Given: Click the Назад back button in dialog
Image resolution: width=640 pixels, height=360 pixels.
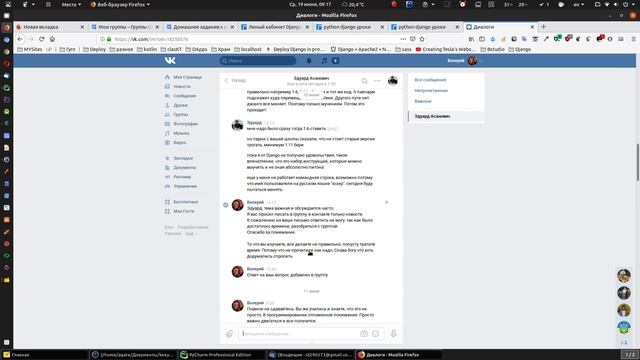Looking at the screenshot, I should pos(235,80).
